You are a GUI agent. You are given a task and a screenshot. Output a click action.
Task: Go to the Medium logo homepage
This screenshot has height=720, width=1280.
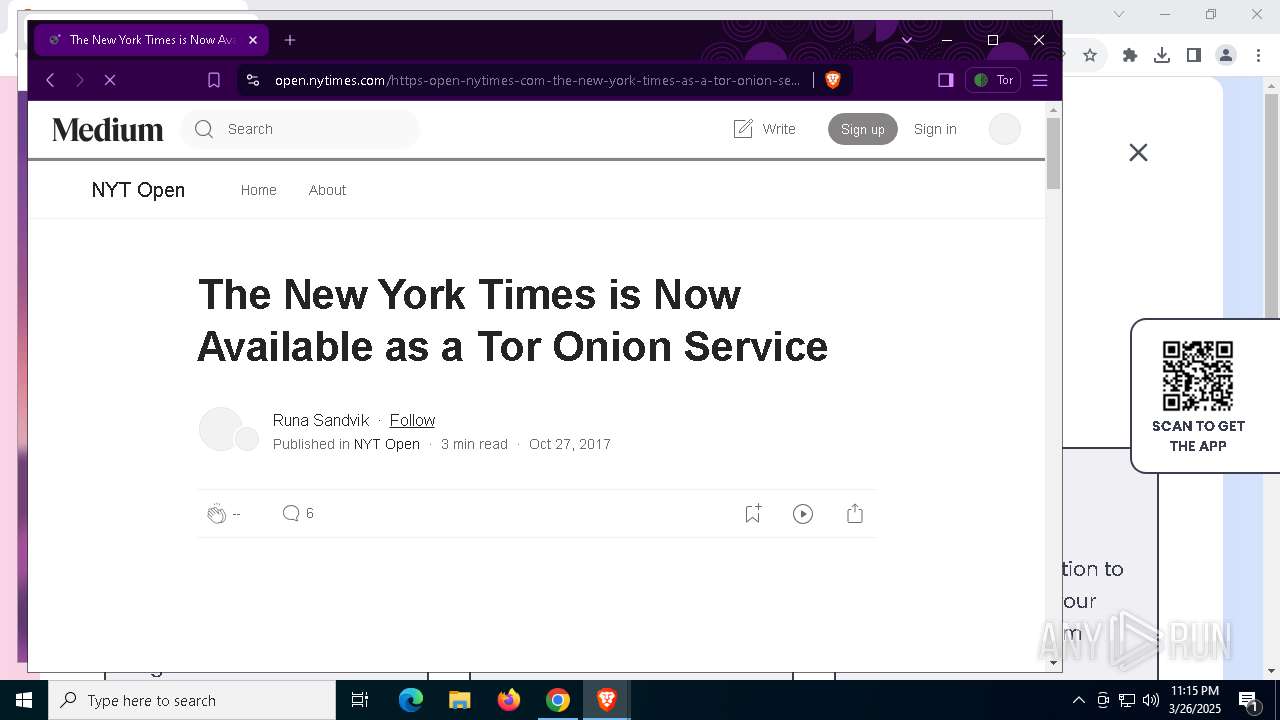pos(108,129)
